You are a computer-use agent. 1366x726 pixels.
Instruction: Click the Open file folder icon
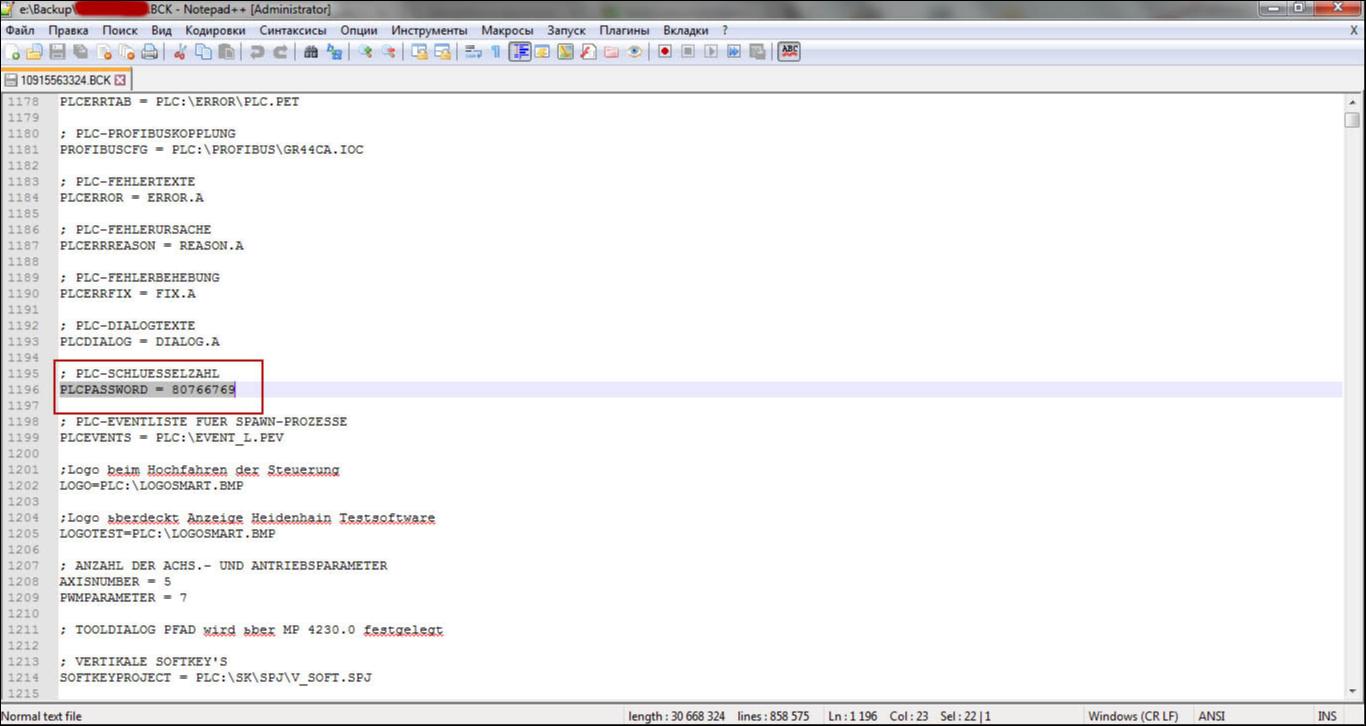35,52
